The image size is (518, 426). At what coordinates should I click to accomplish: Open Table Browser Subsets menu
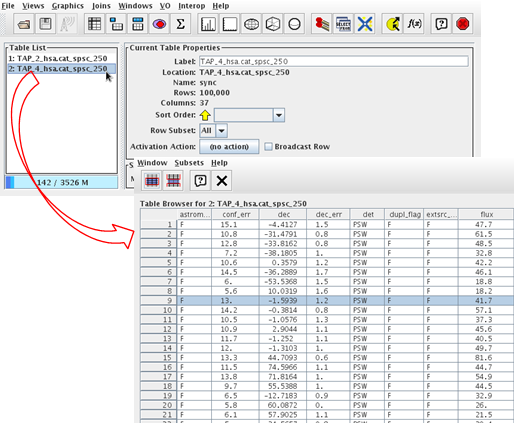tap(189, 163)
